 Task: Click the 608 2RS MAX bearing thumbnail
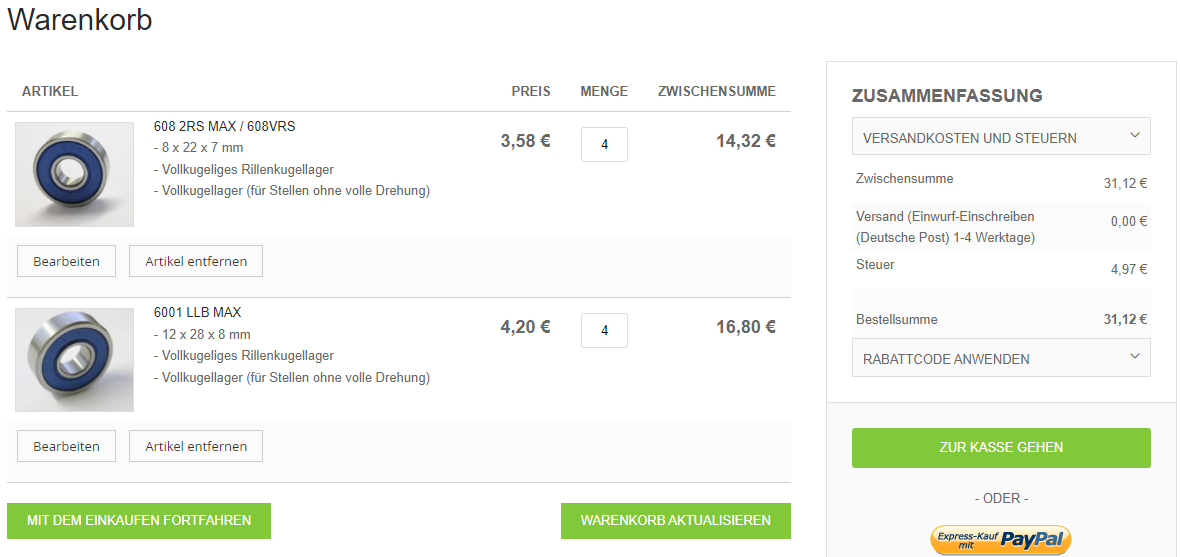tap(75, 174)
